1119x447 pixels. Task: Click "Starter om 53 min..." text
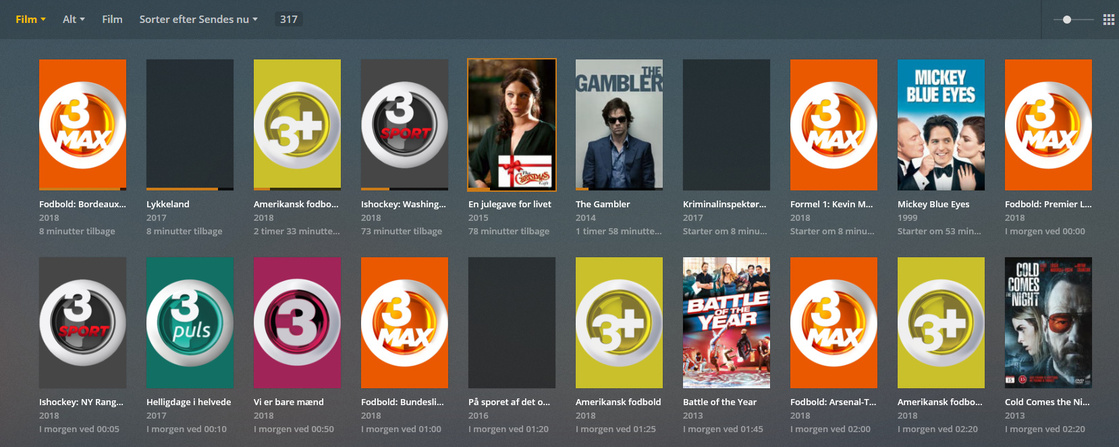[939, 231]
